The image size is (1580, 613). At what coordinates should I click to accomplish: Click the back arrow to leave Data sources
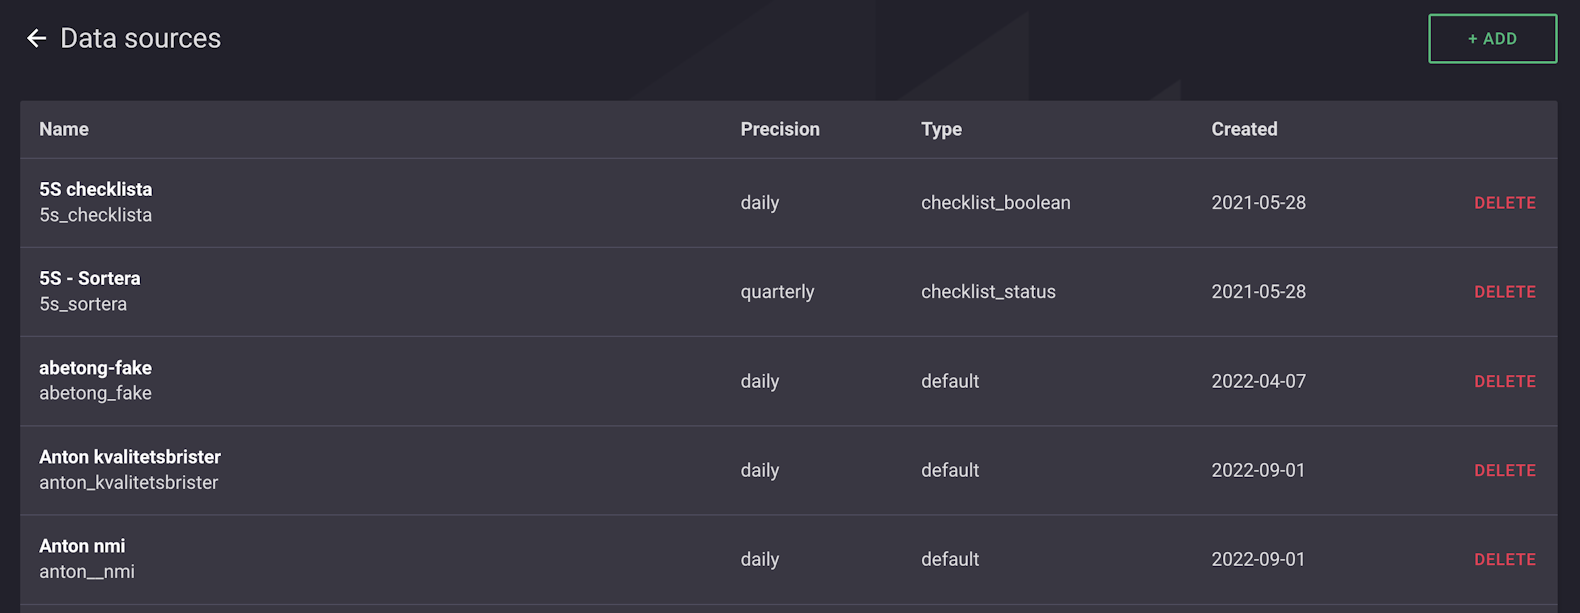click(x=37, y=38)
